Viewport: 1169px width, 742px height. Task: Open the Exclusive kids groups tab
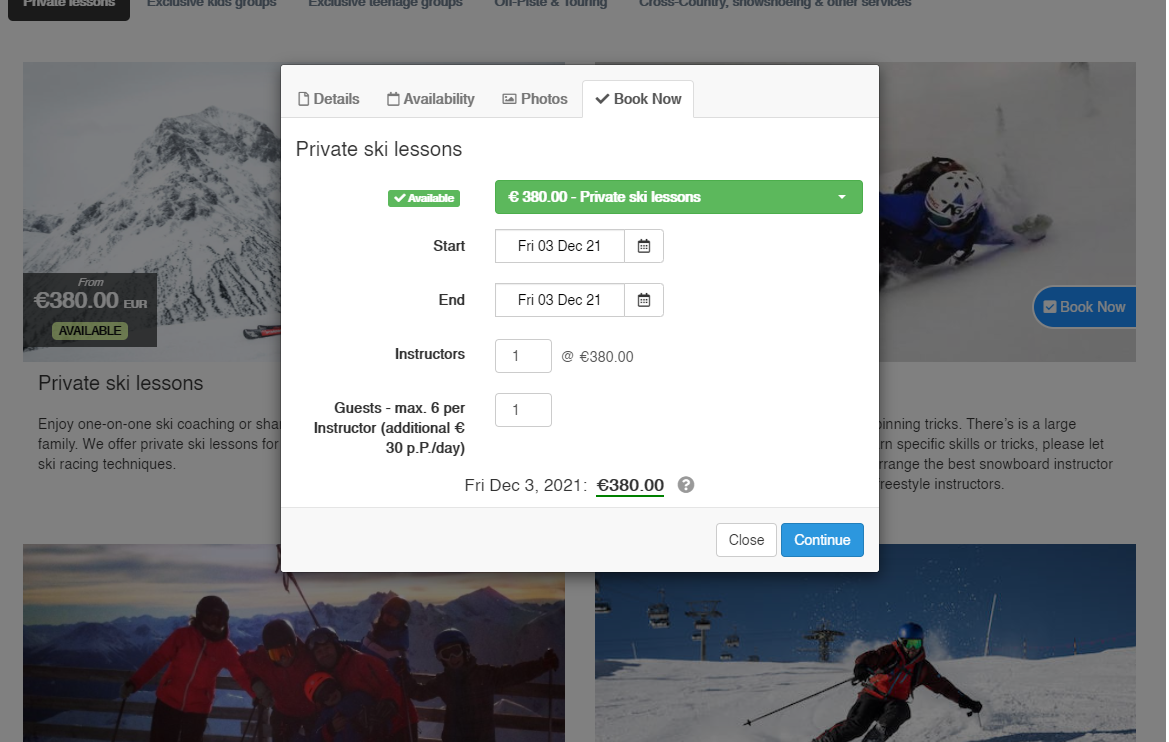coord(212,4)
